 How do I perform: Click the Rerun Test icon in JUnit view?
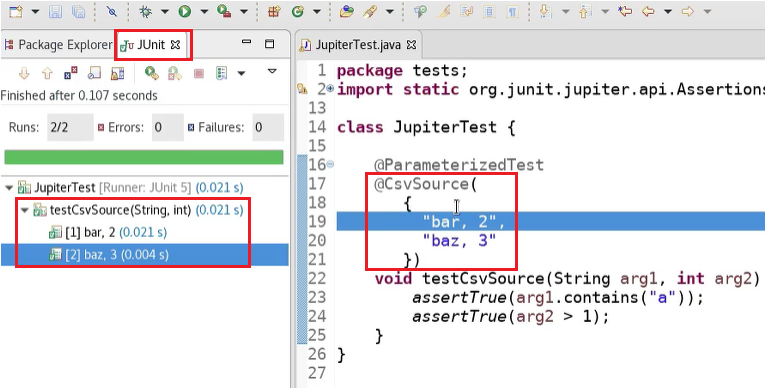coord(152,73)
